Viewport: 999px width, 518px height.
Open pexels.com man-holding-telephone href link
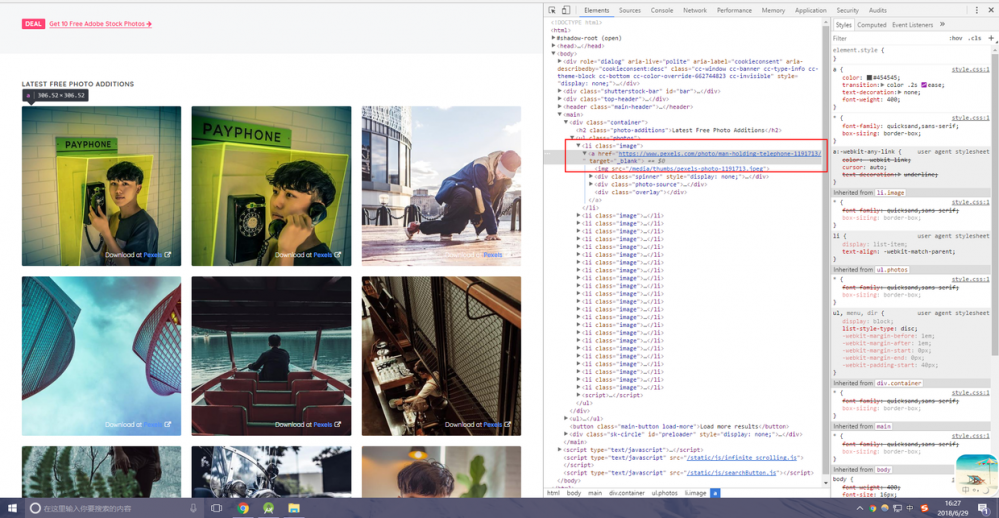[x=719, y=154]
